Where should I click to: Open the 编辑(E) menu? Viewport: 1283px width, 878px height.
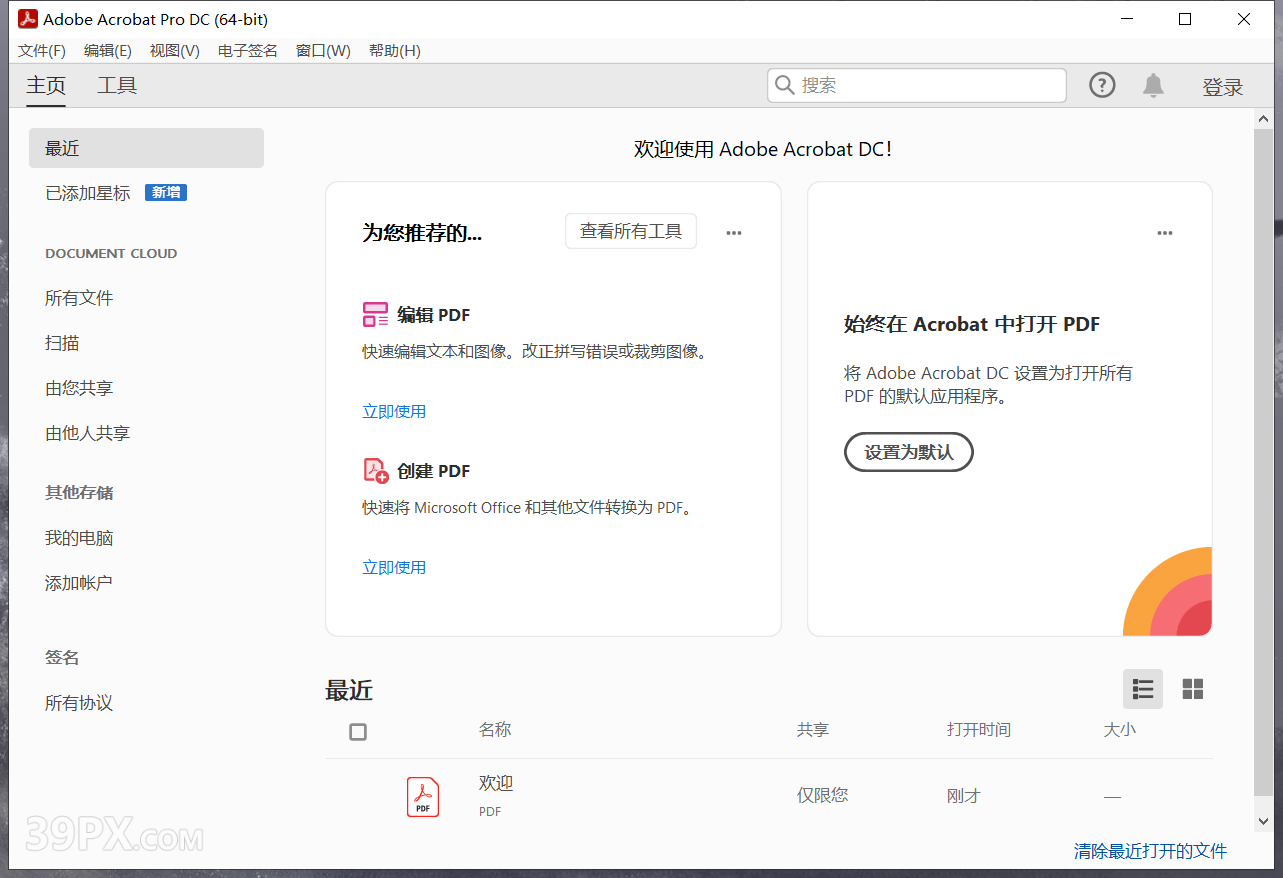click(x=108, y=51)
